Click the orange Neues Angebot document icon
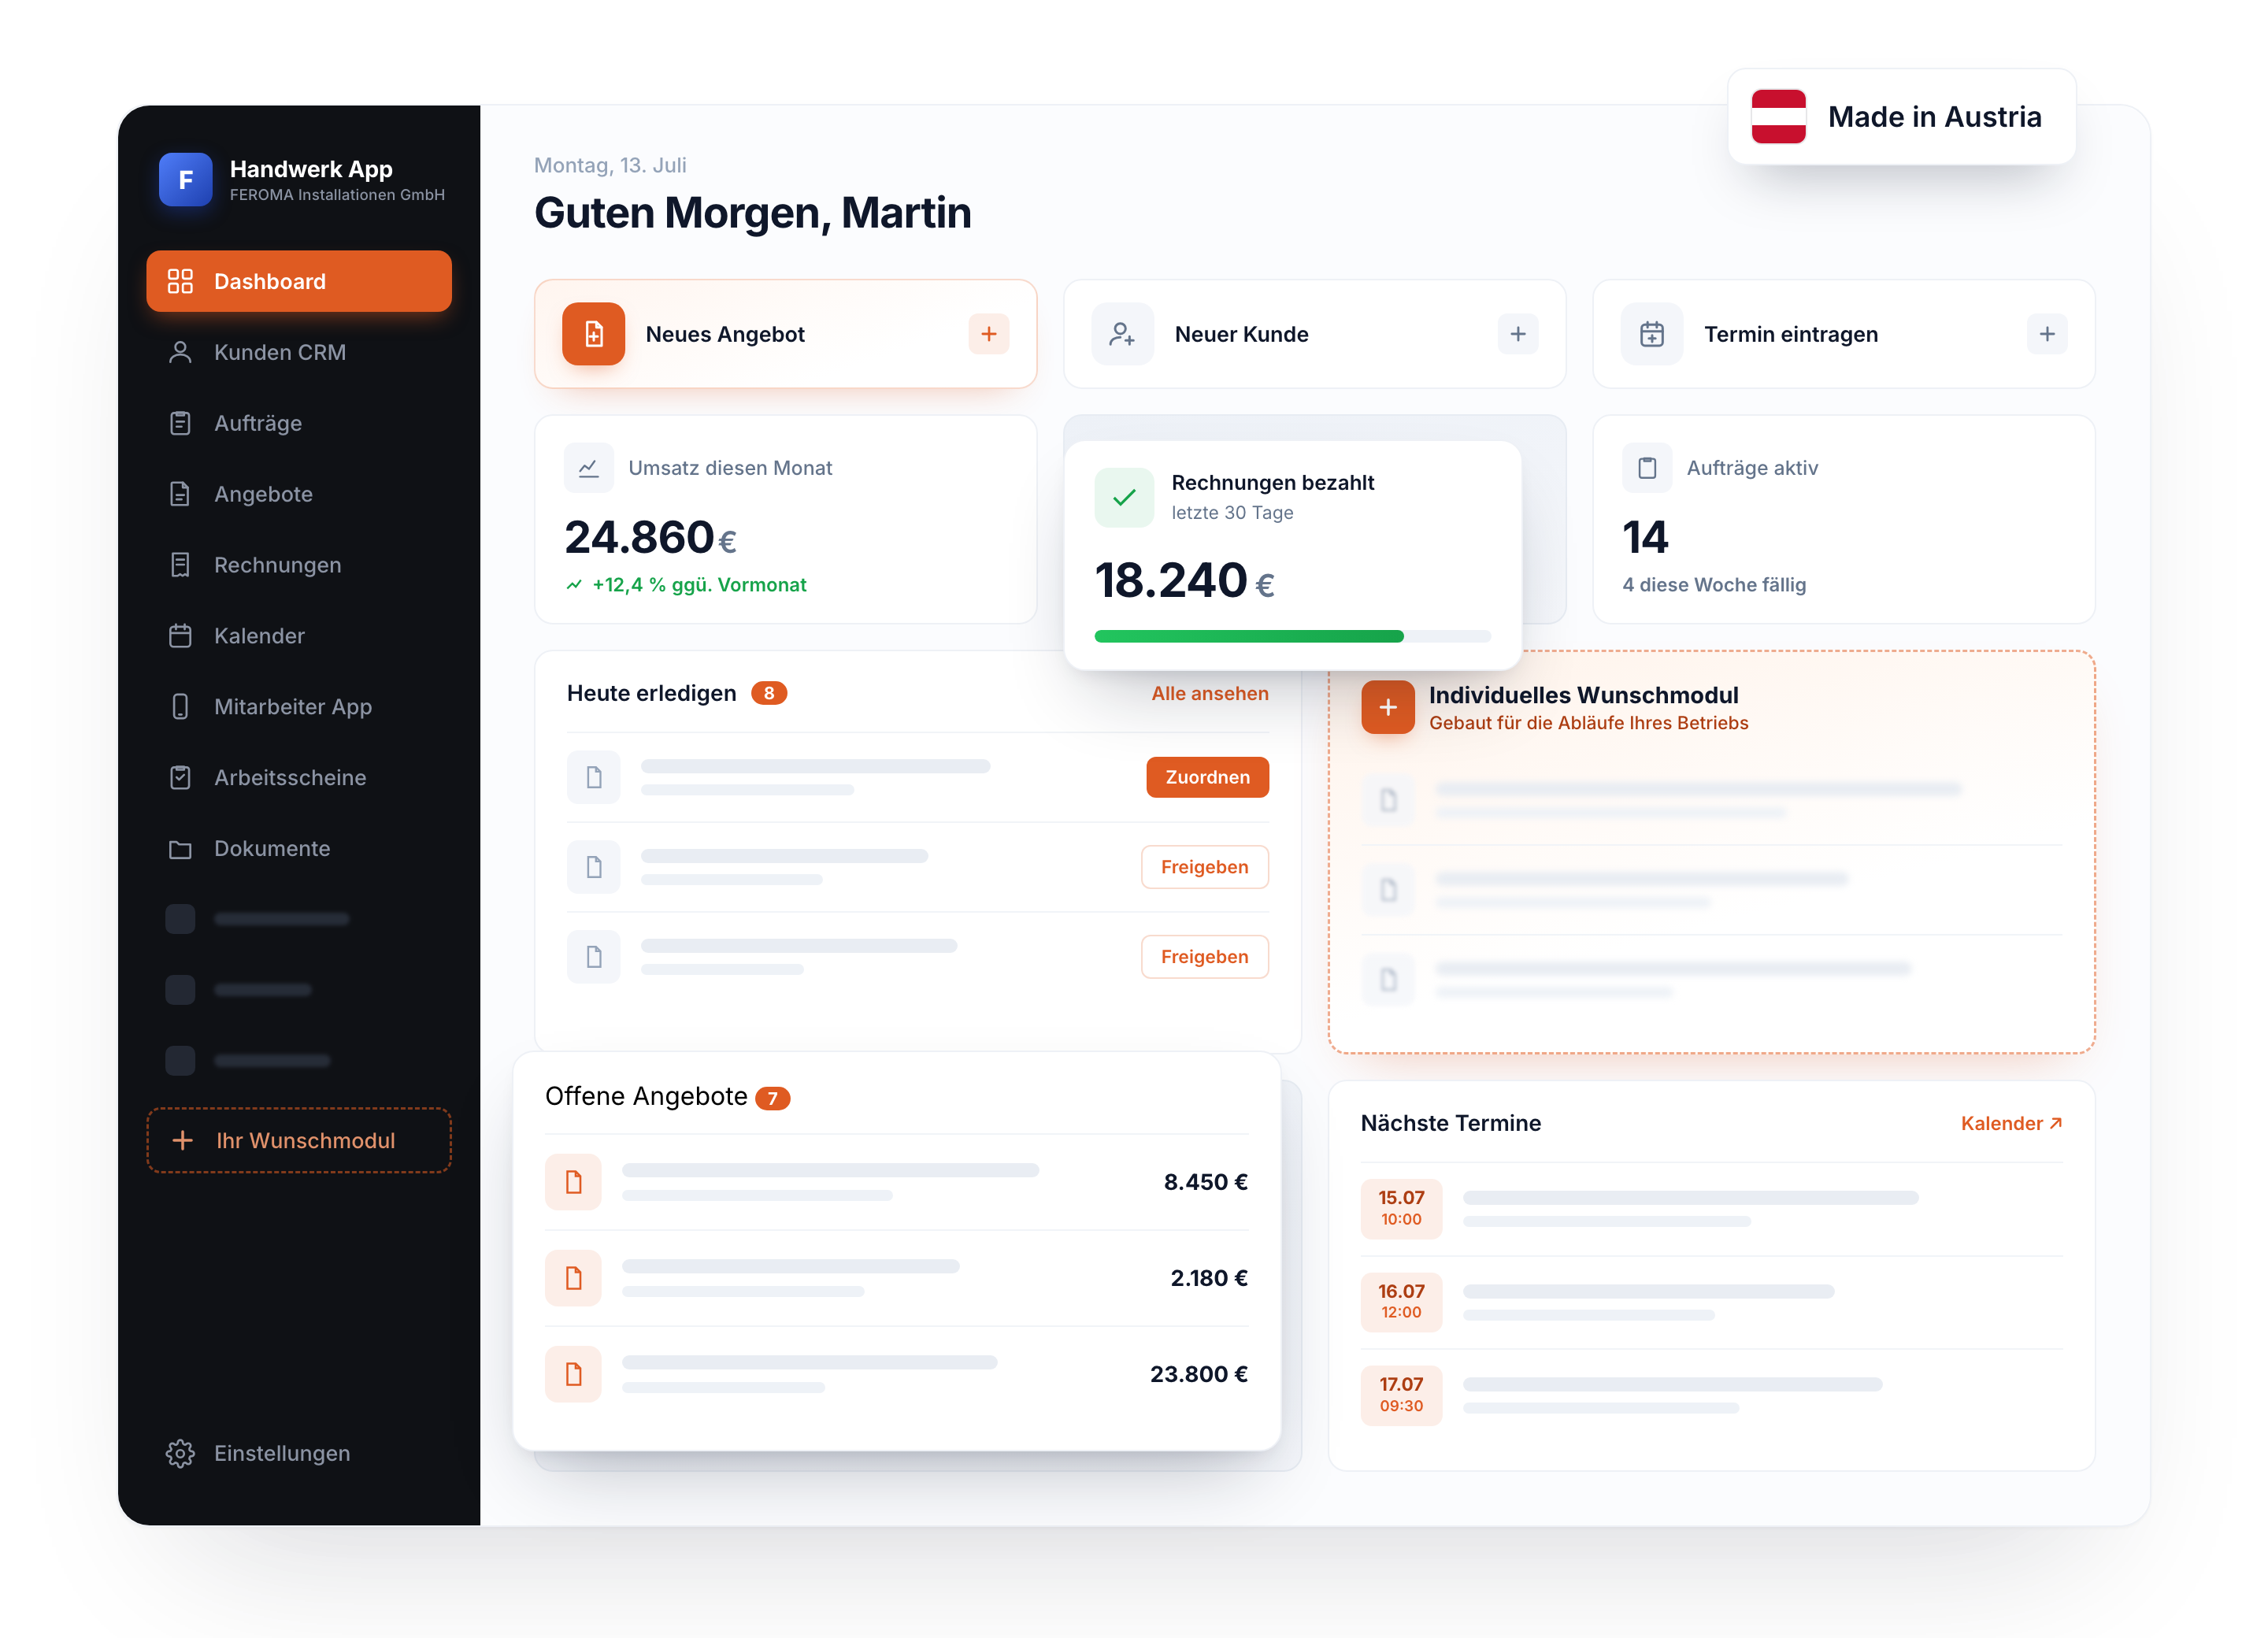This screenshot has width=2268, height=1638. click(593, 334)
